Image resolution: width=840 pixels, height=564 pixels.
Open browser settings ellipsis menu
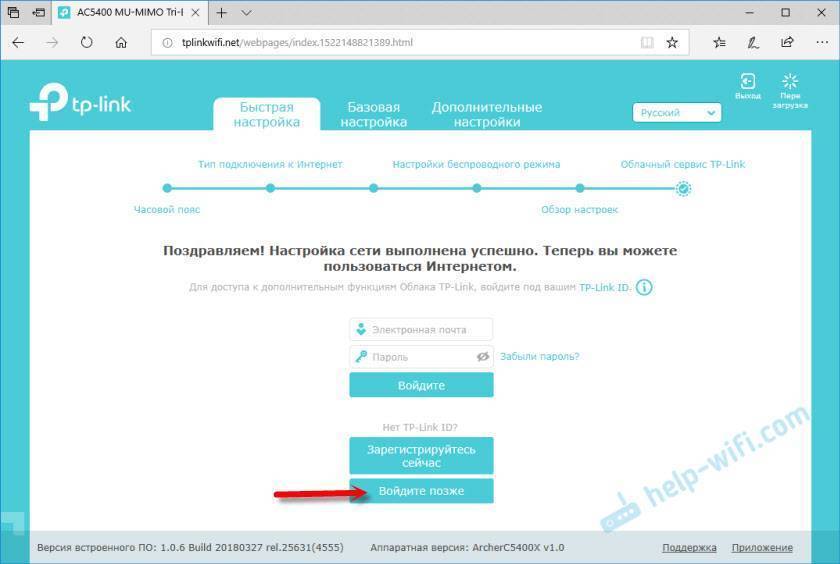coord(822,42)
